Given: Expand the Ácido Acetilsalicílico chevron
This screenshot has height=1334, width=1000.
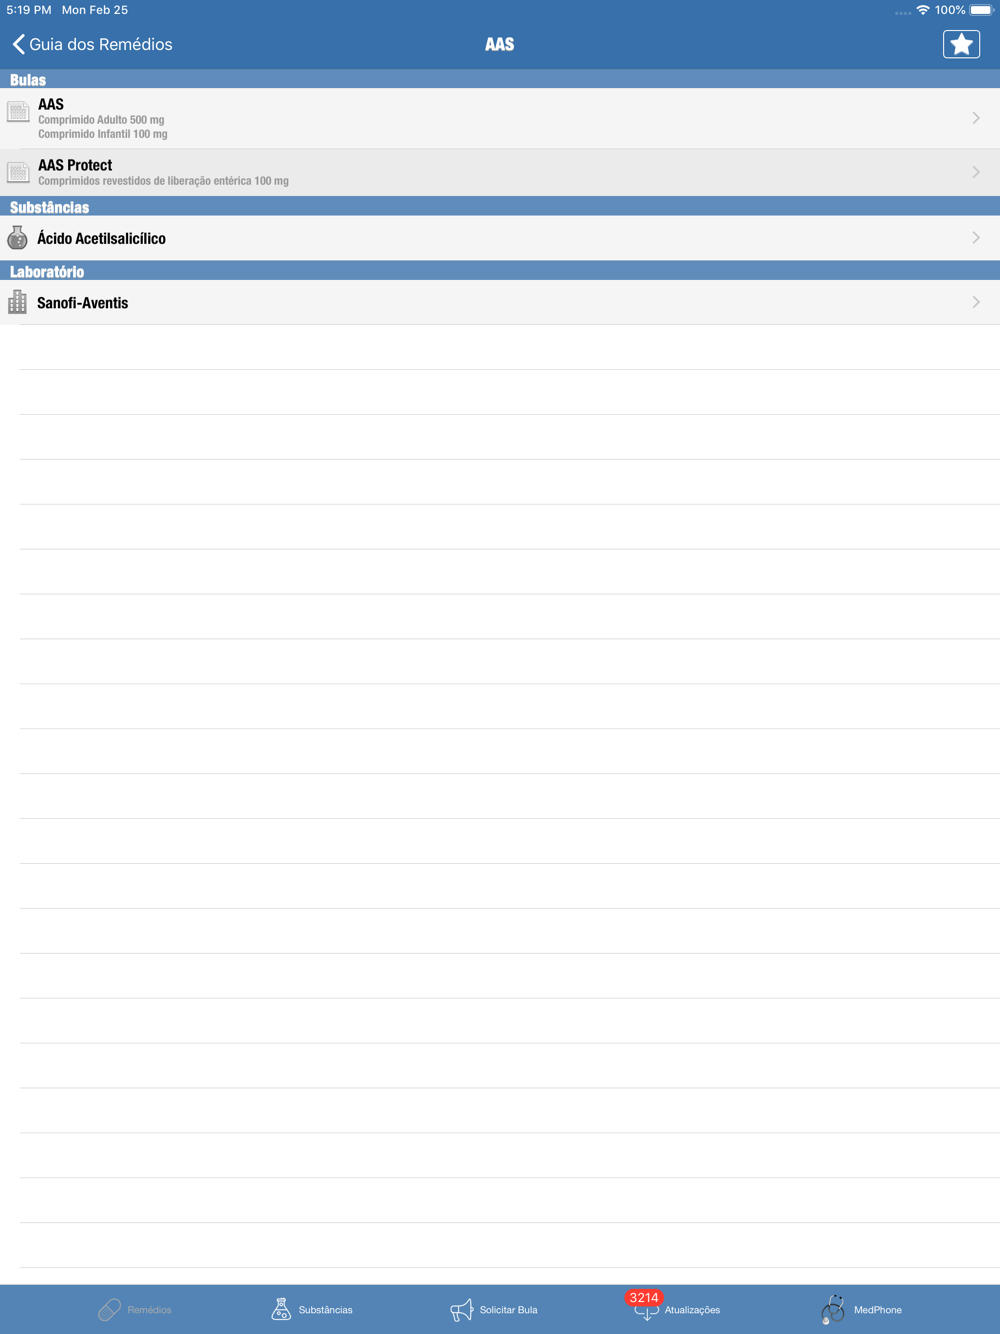Looking at the screenshot, I should pos(976,238).
